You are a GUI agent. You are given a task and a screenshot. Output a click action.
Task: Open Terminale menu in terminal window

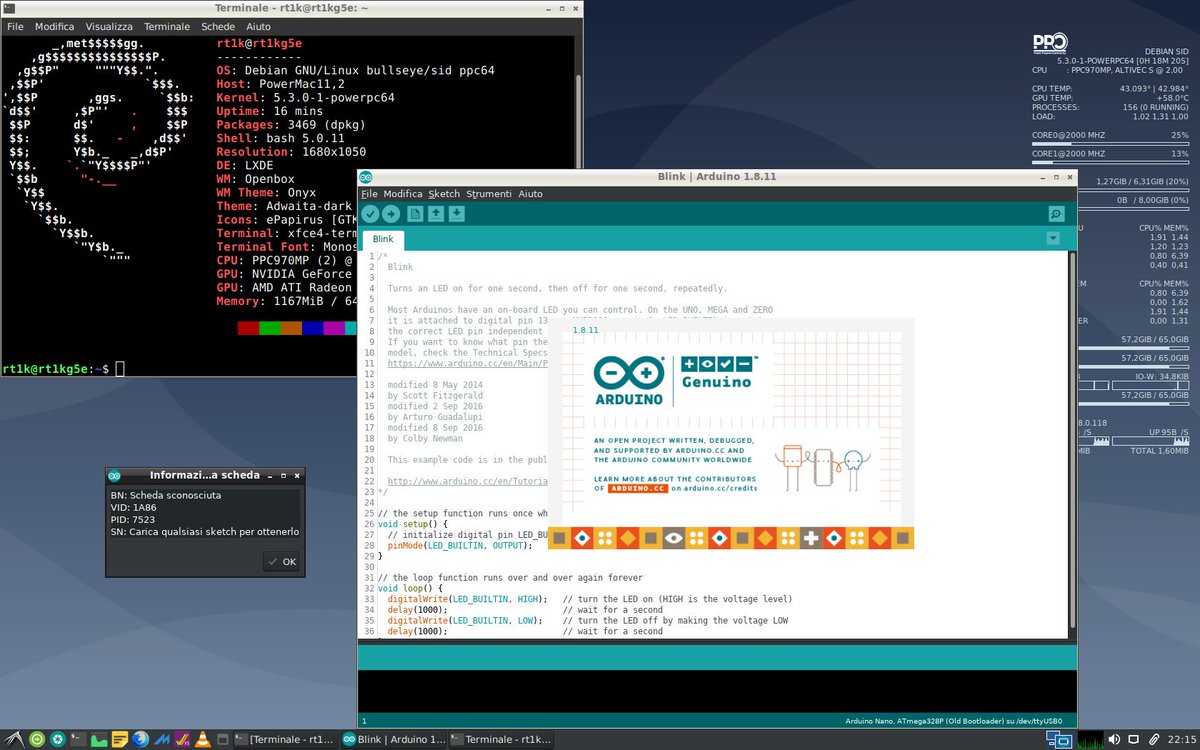tap(167, 26)
